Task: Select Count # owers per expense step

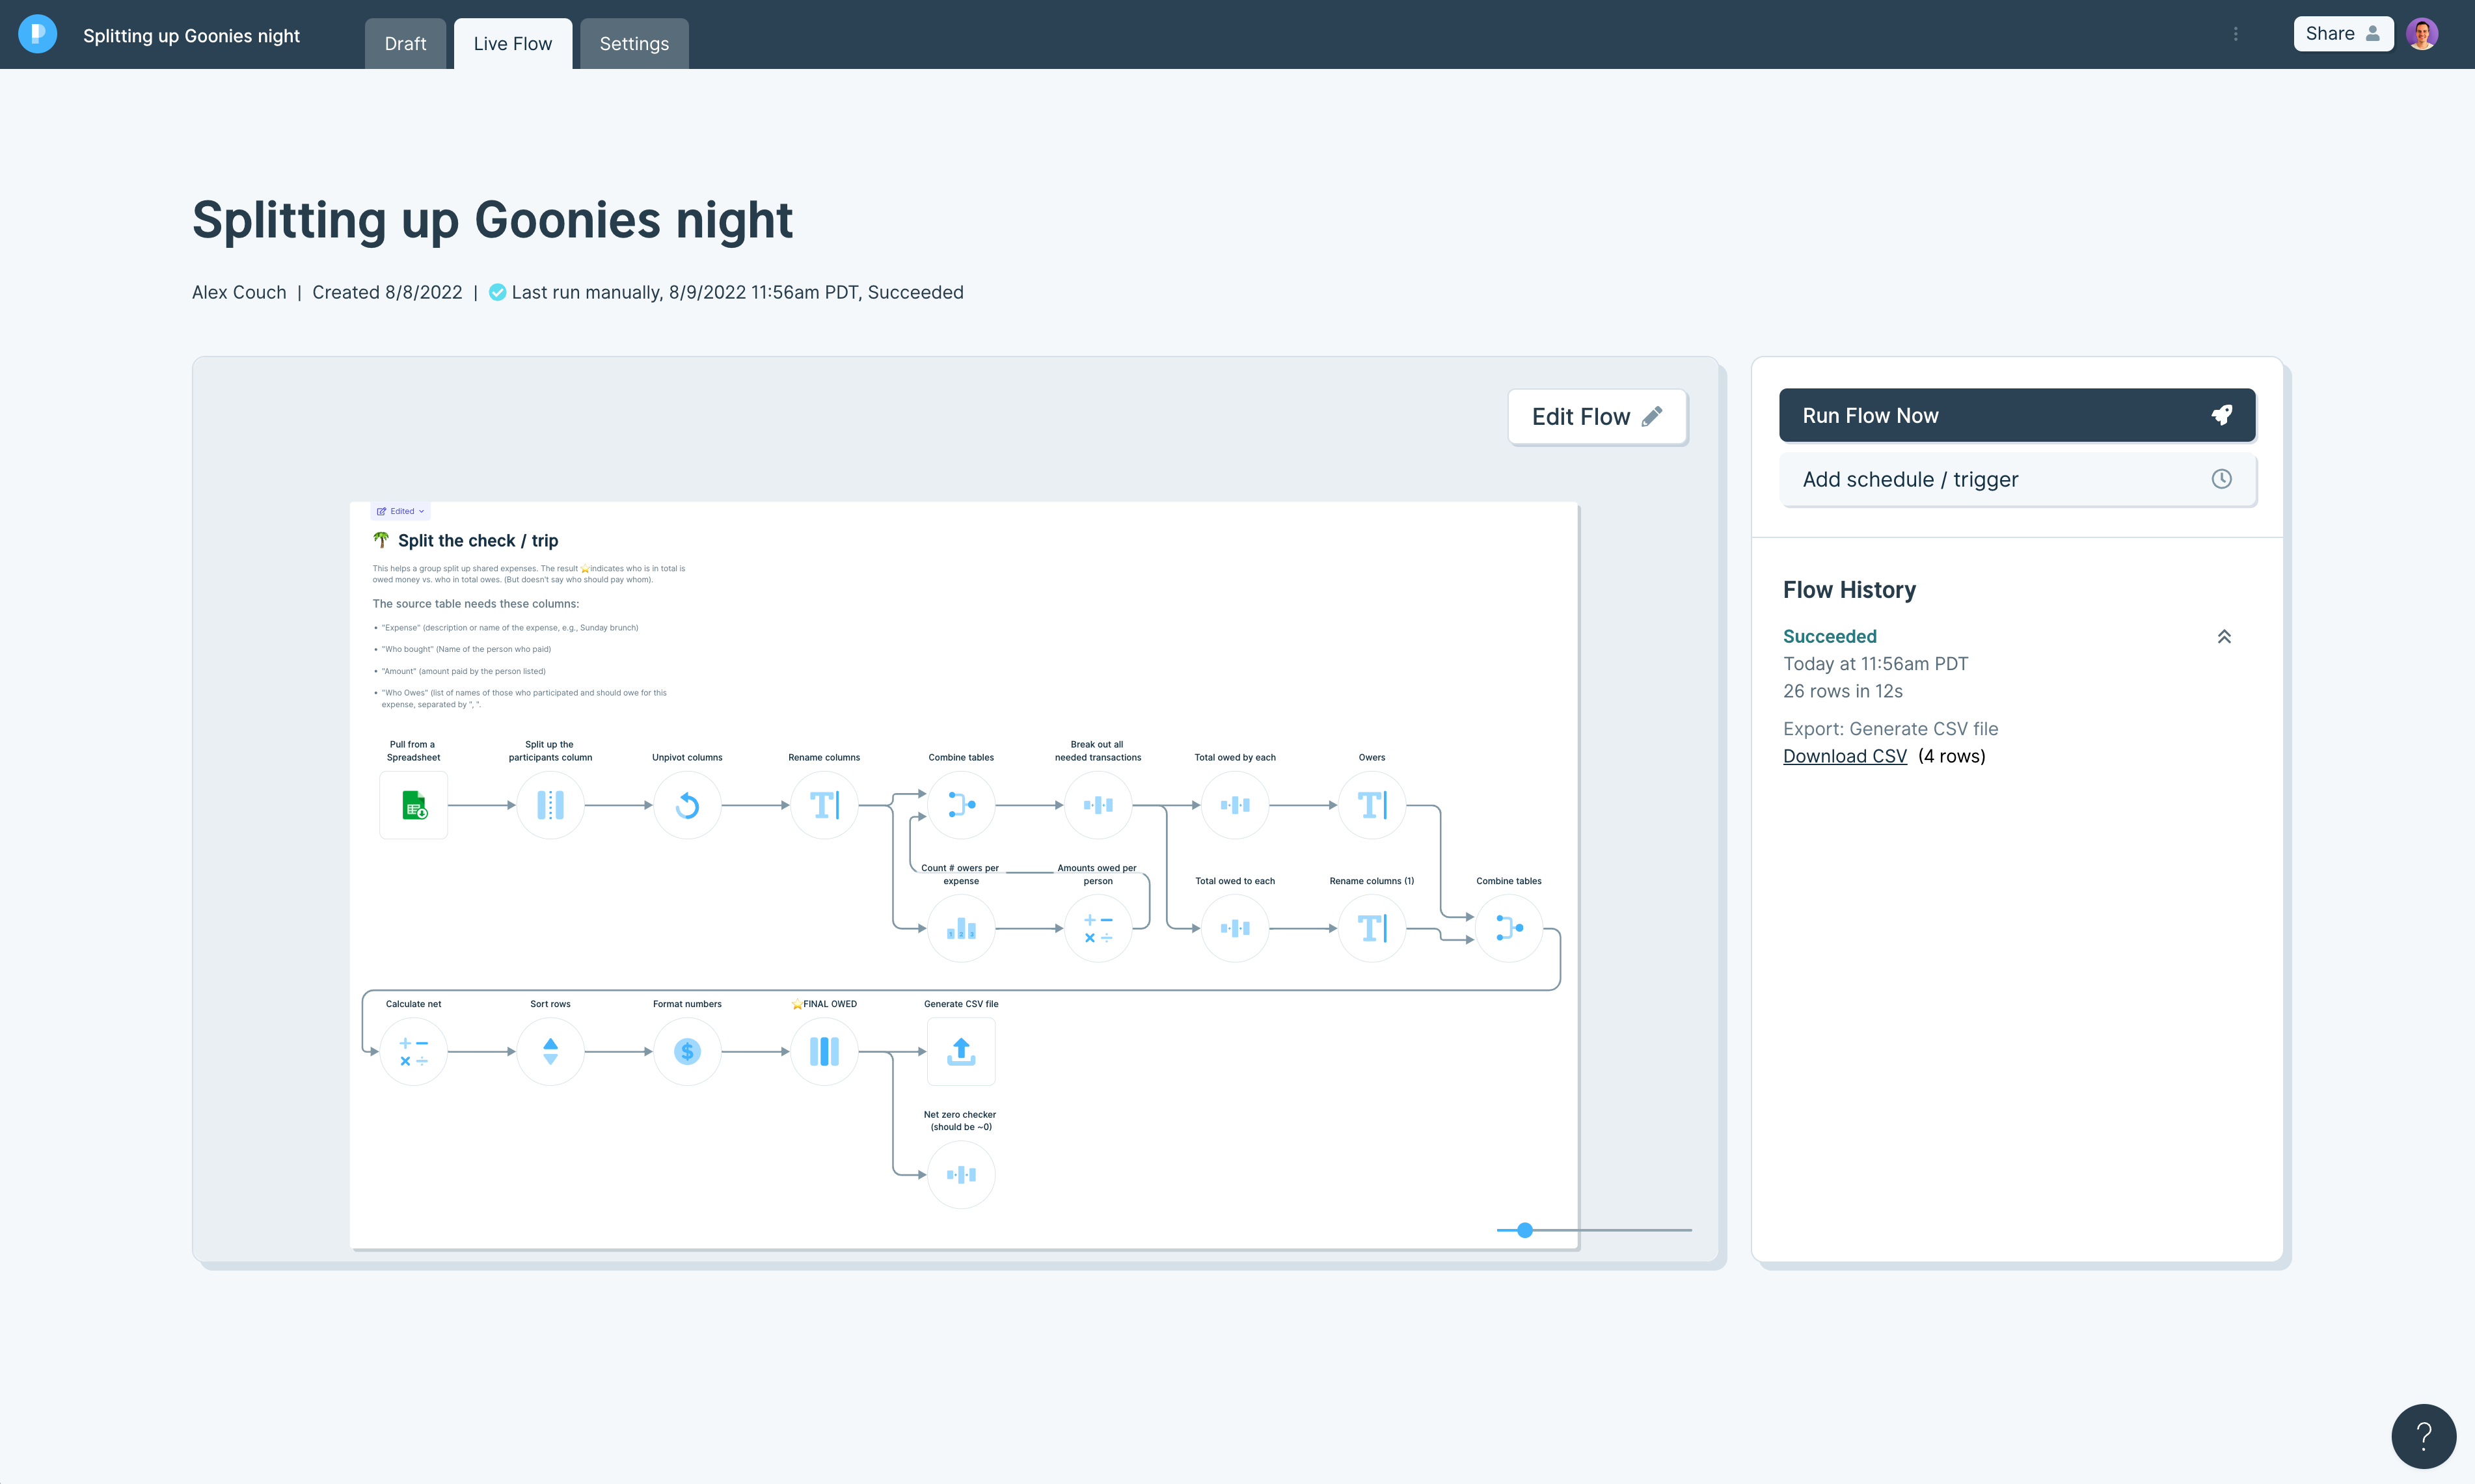Action: point(960,928)
